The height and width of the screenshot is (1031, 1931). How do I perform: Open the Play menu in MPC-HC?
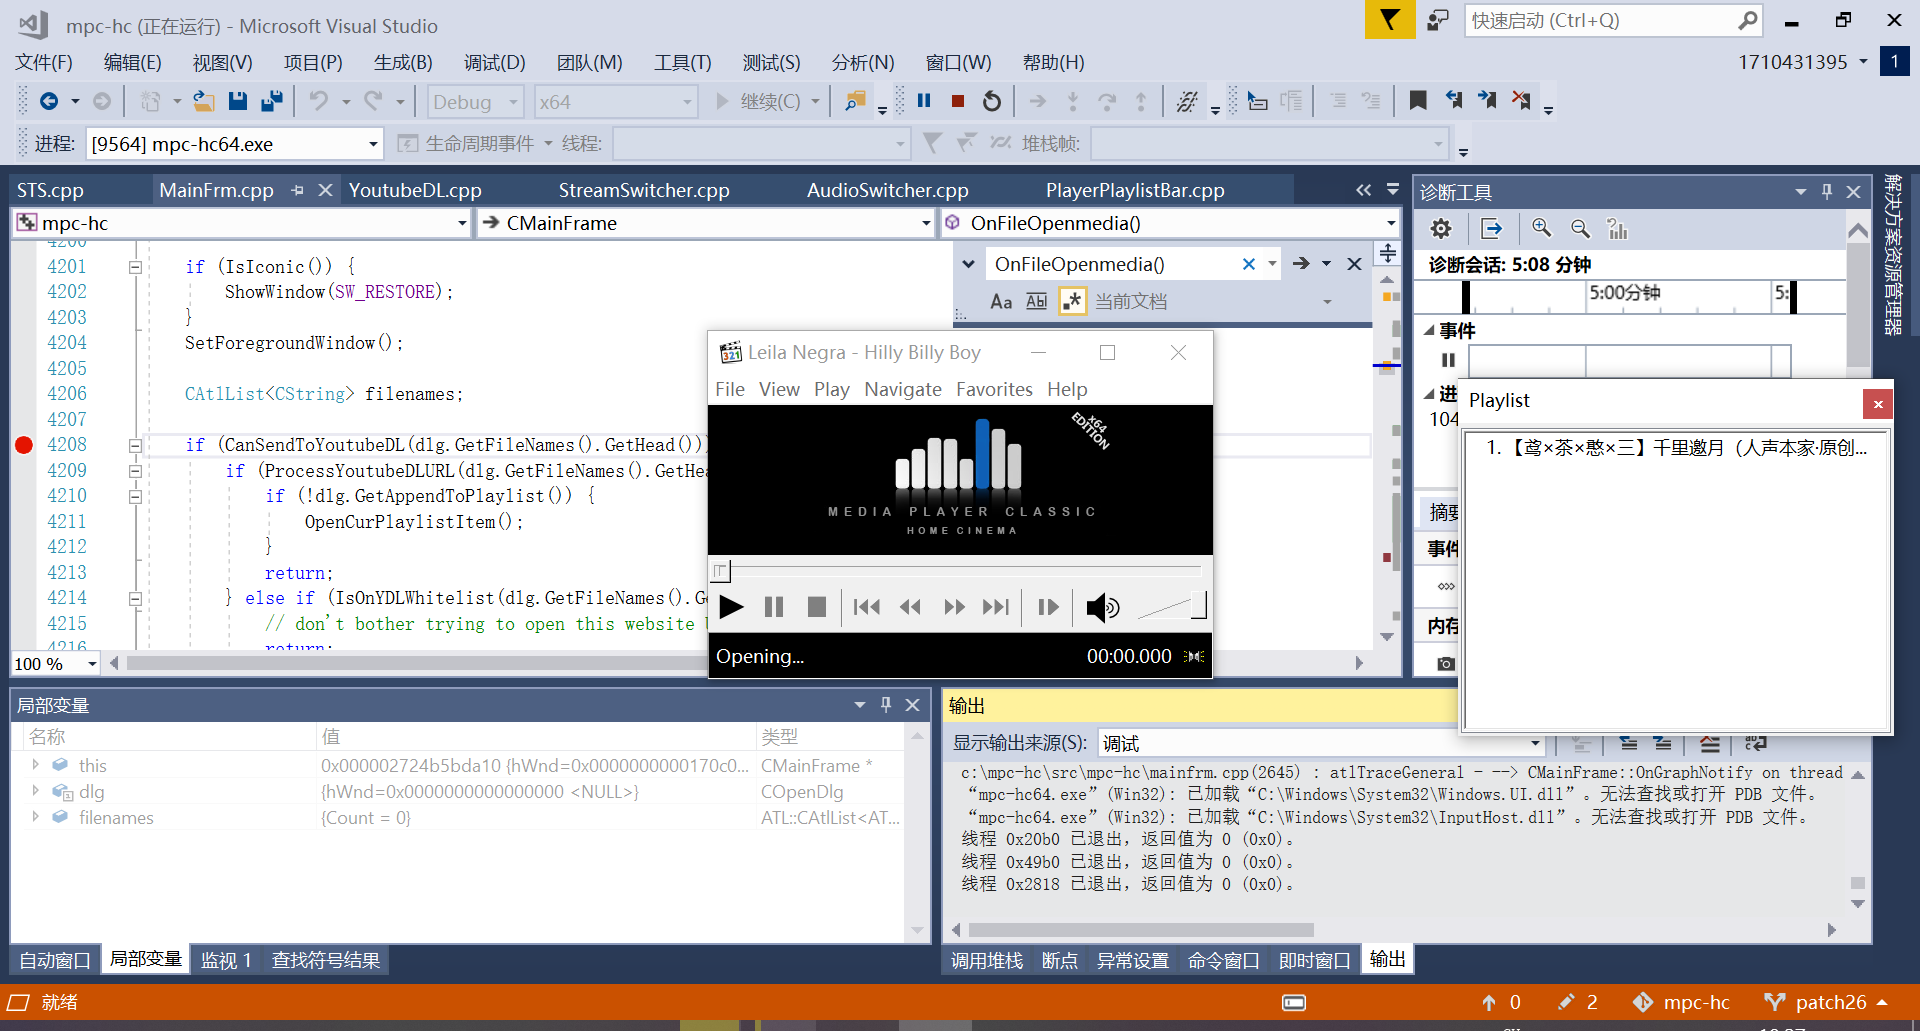(x=831, y=389)
